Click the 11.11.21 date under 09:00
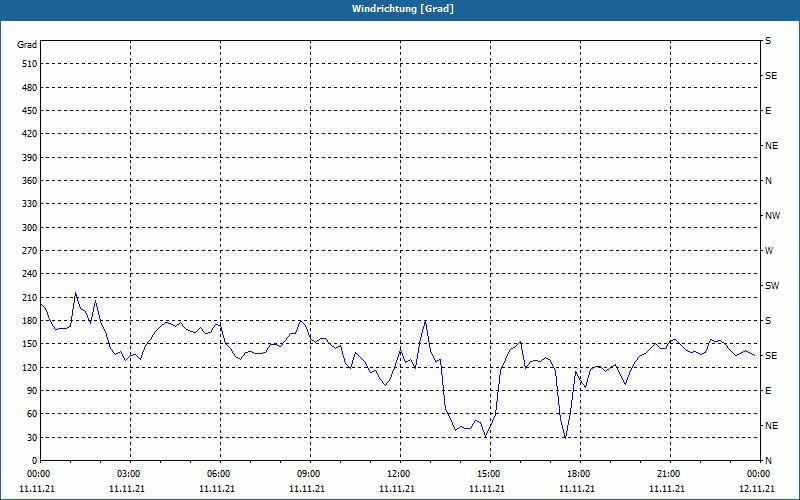 [307, 489]
